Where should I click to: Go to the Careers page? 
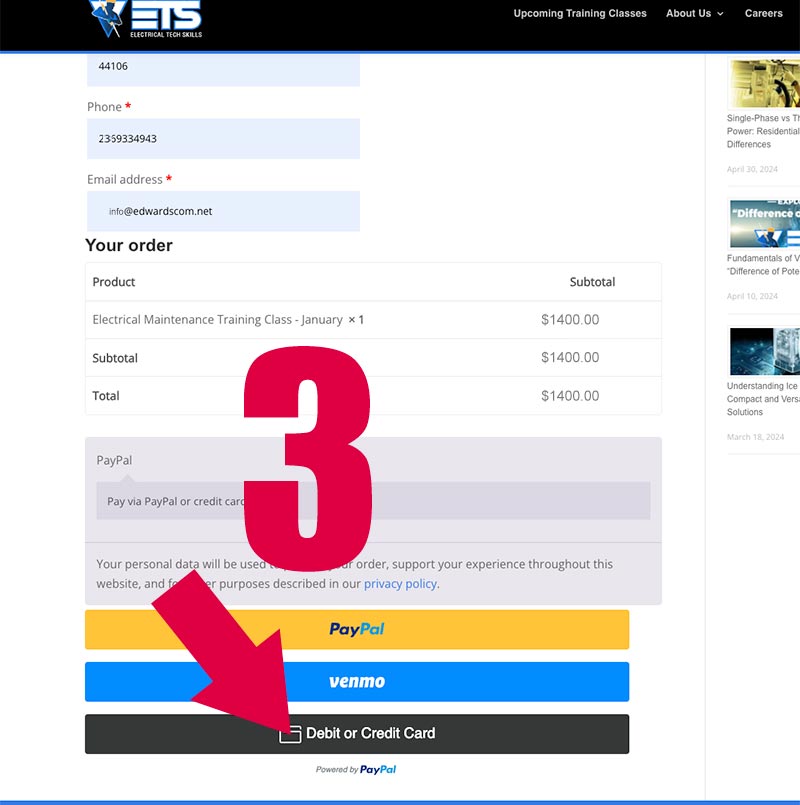pyautogui.click(x=763, y=14)
